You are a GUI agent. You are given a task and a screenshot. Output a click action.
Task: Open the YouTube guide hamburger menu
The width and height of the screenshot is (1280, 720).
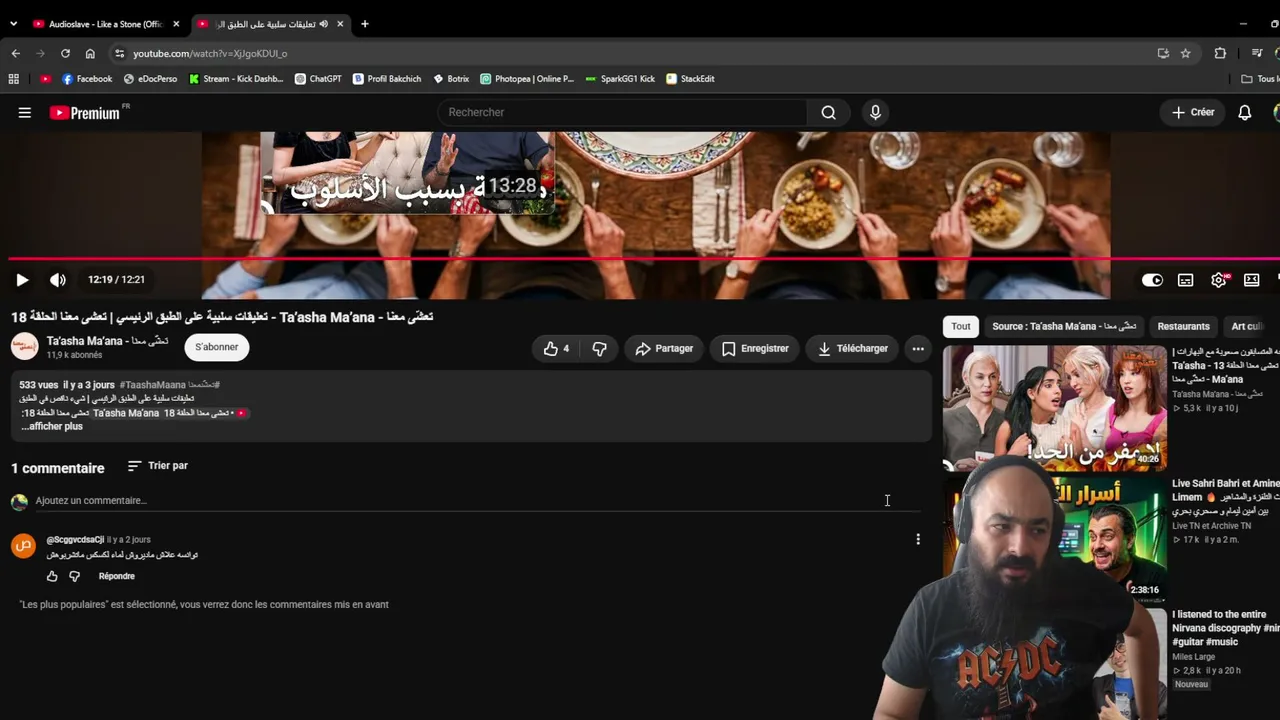25,113
